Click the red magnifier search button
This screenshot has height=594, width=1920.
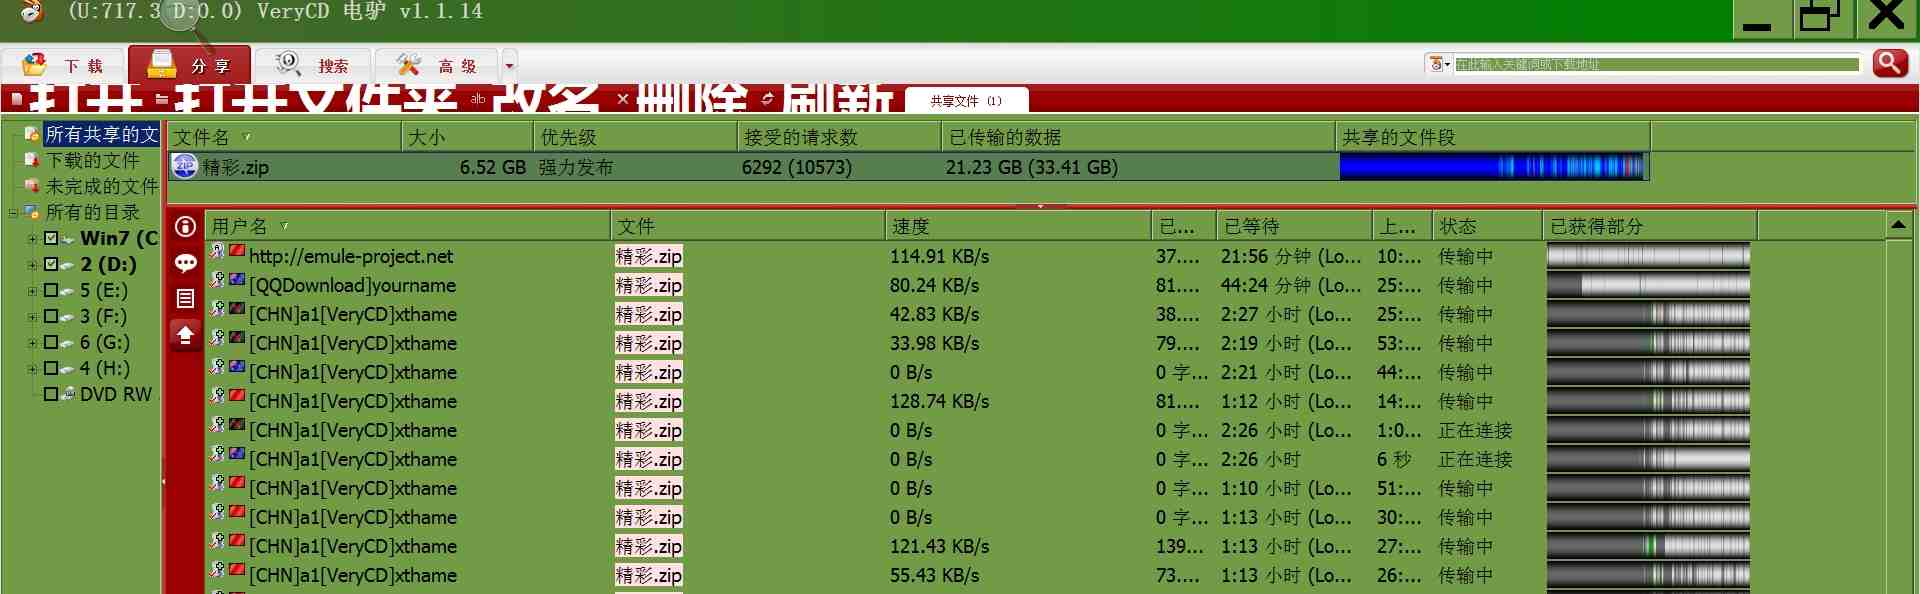pyautogui.click(x=1889, y=64)
